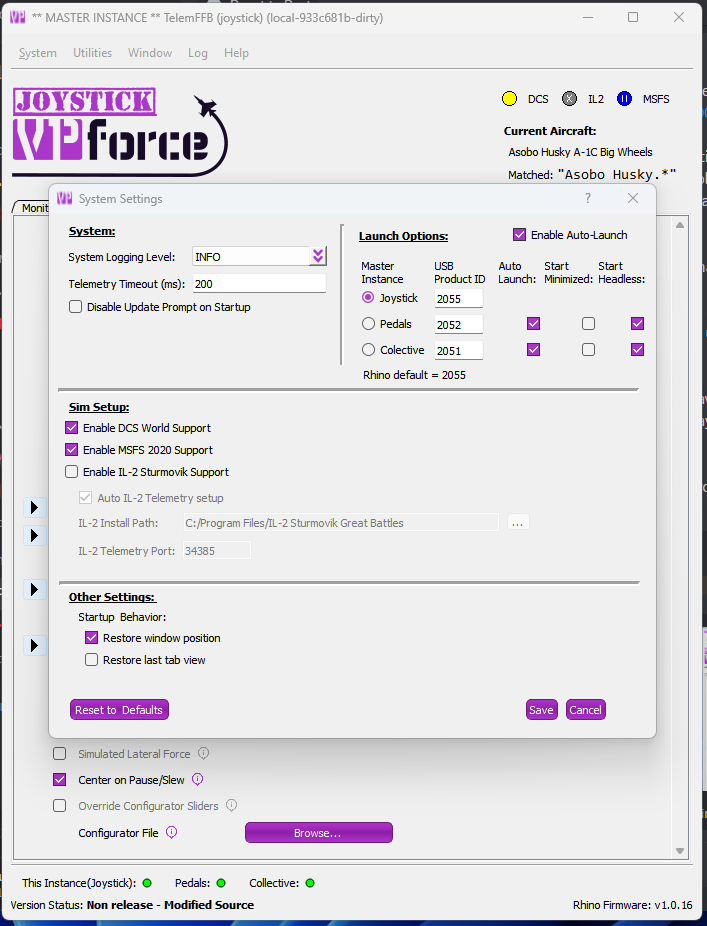The height and width of the screenshot is (926, 707).
Task: Toggle Start Minimized for Pedals
Action: point(588,324)
